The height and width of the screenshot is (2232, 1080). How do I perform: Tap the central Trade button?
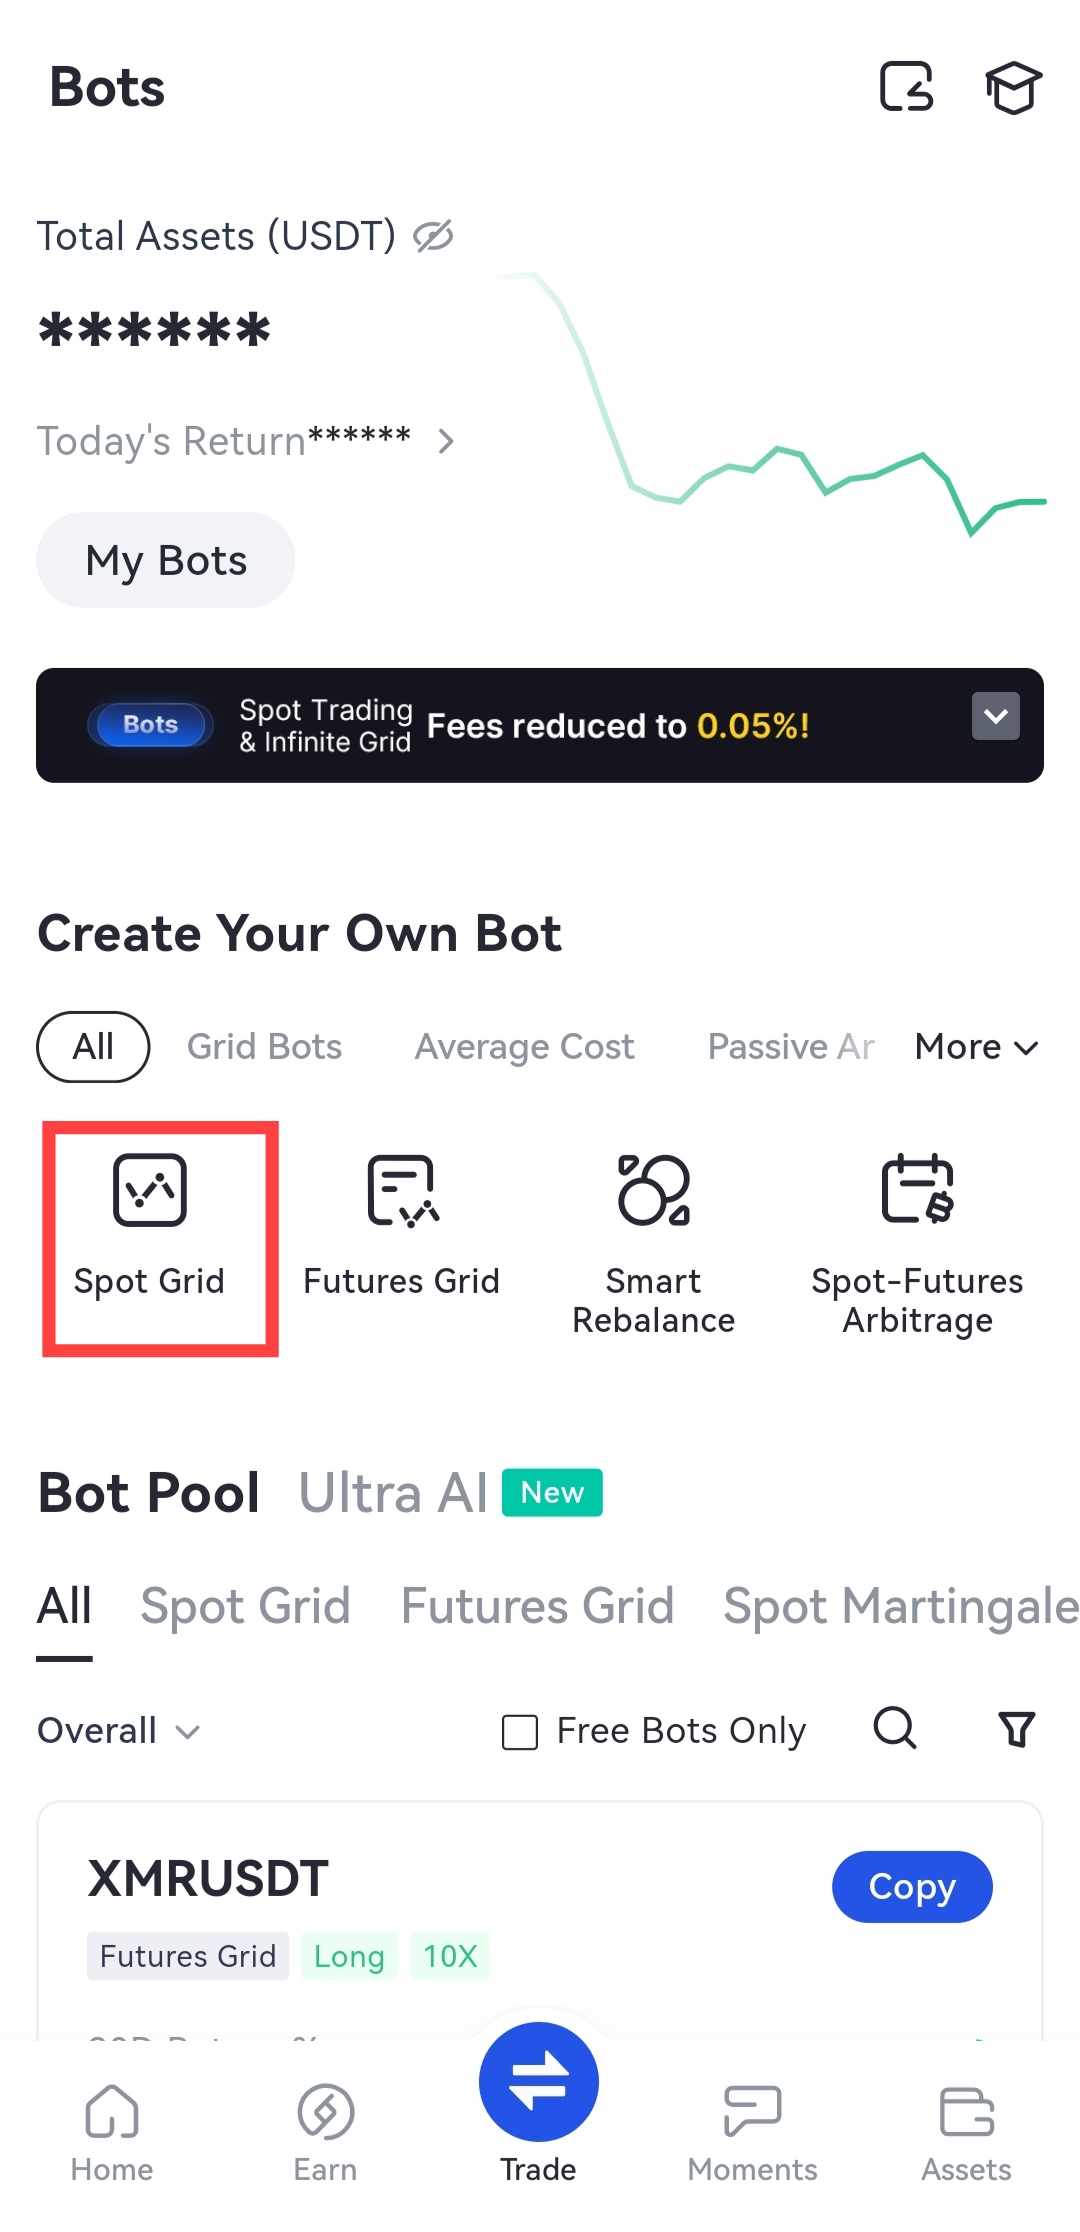[539, 2083]
